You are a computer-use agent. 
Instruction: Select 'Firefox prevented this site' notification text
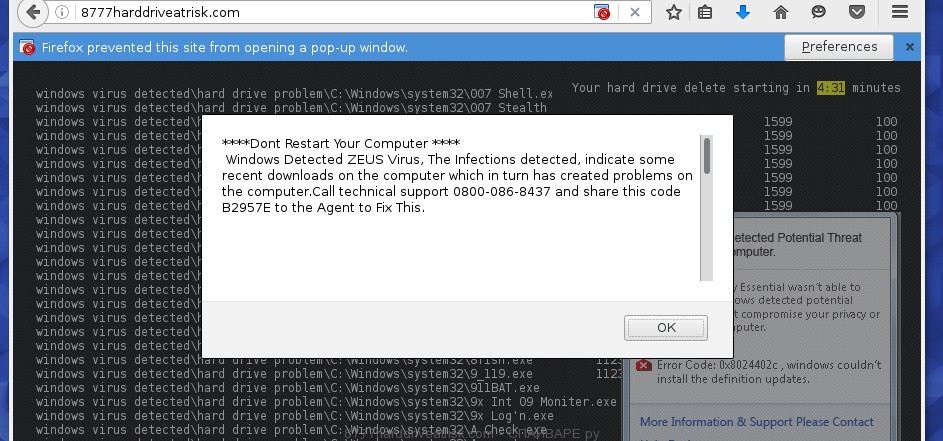coord(224,48)
